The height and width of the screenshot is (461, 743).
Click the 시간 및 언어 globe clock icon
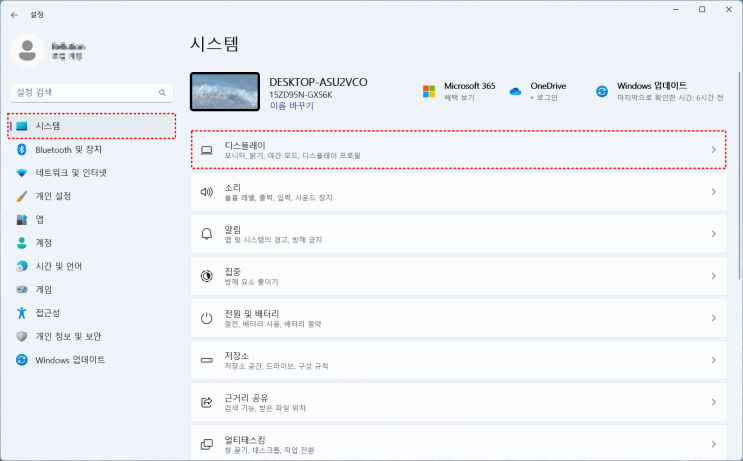[22, 266]
